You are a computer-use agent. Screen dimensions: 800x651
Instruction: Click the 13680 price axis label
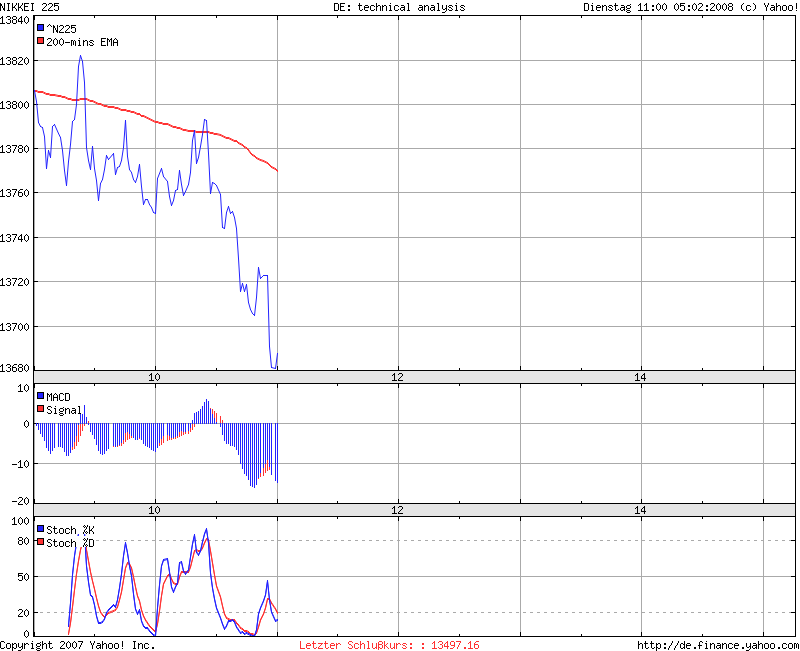point(15,368)
